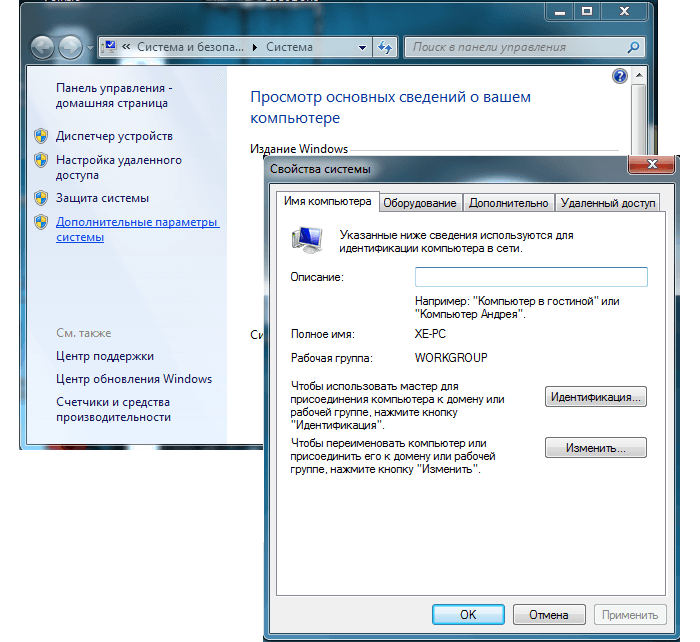The image size is (700, 642).
Task: Click the «См. также» heading in the sidebar
Action: click(83, 333)
